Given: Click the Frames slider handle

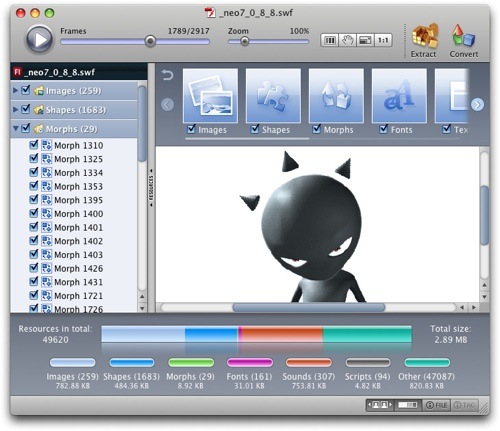Looking at the screenshot, I should click(150, 41).
